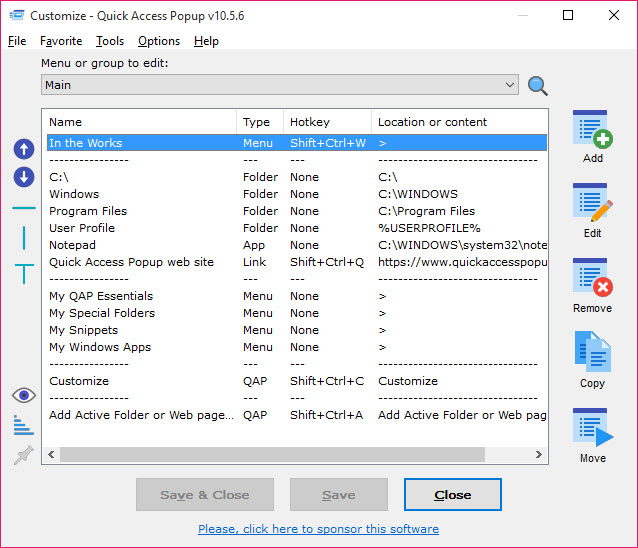Open the Help menu
The height and width of the screenshot is (548, 638).
206,41
